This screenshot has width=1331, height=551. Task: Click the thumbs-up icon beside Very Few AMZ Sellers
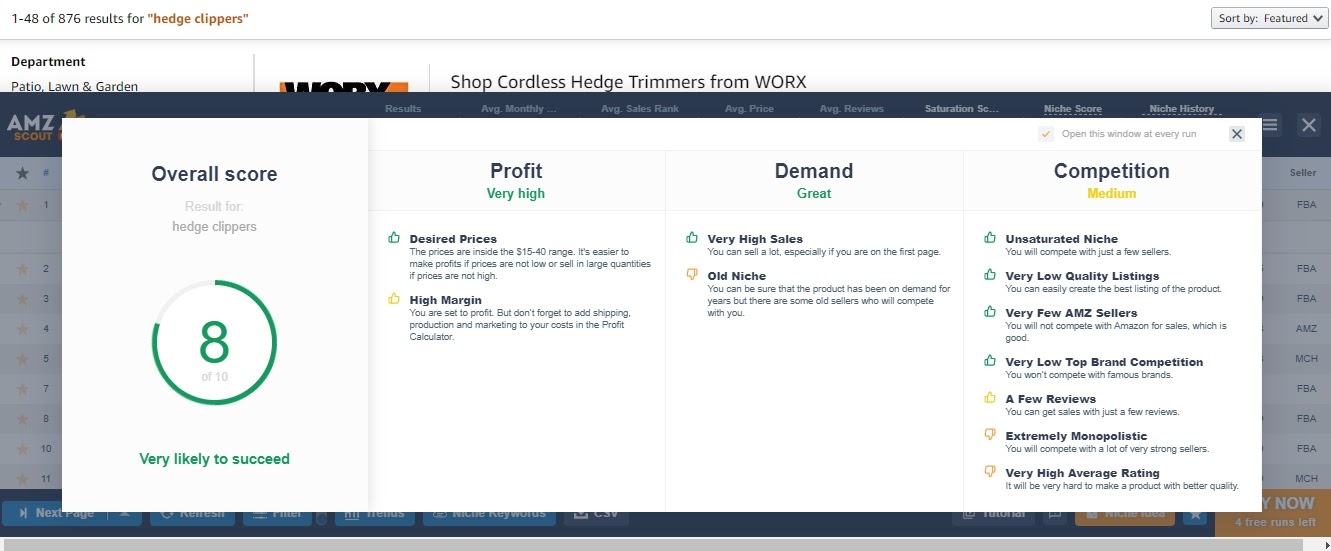(x=990, y=312)
